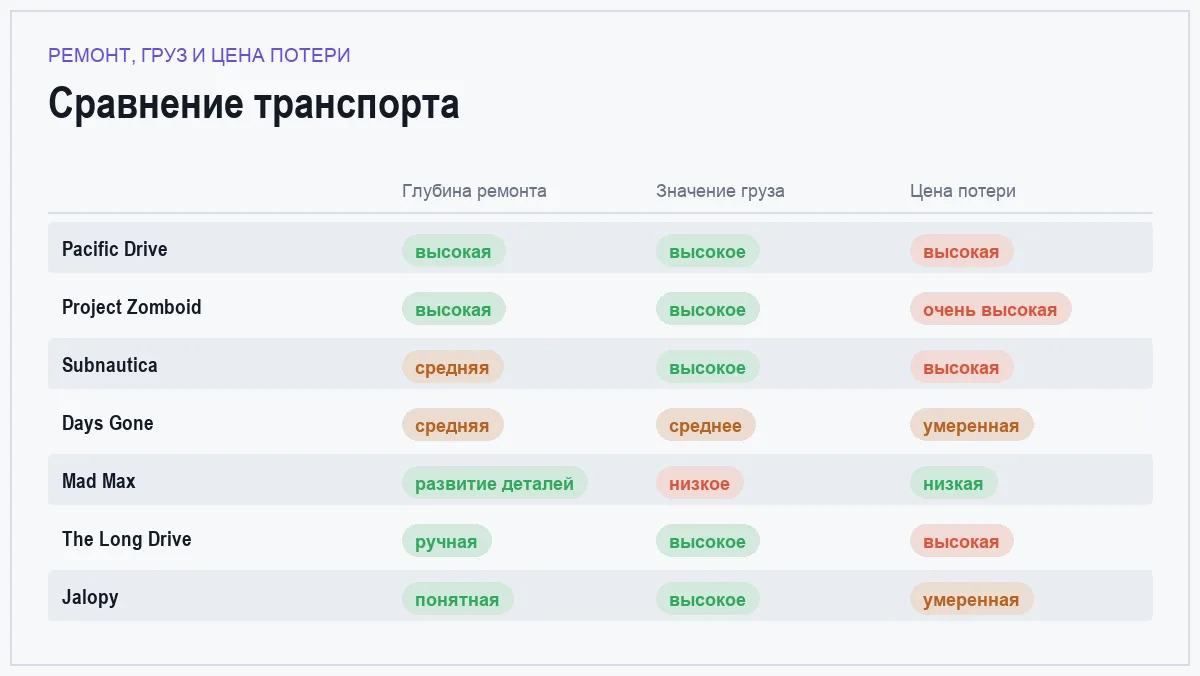This screenshot has height=676, width=1200.
Task: Click the 'Цена потери' column header
Action: coord(962,191)
